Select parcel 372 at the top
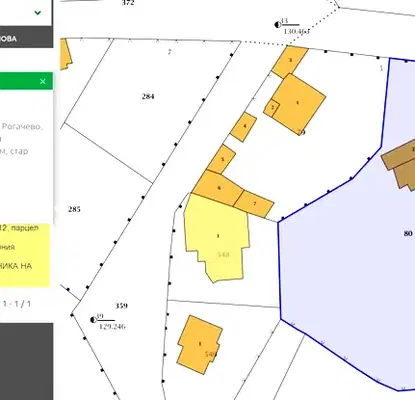Image resolution: width=415 pixels, height=400 pixels. point(128,3)
